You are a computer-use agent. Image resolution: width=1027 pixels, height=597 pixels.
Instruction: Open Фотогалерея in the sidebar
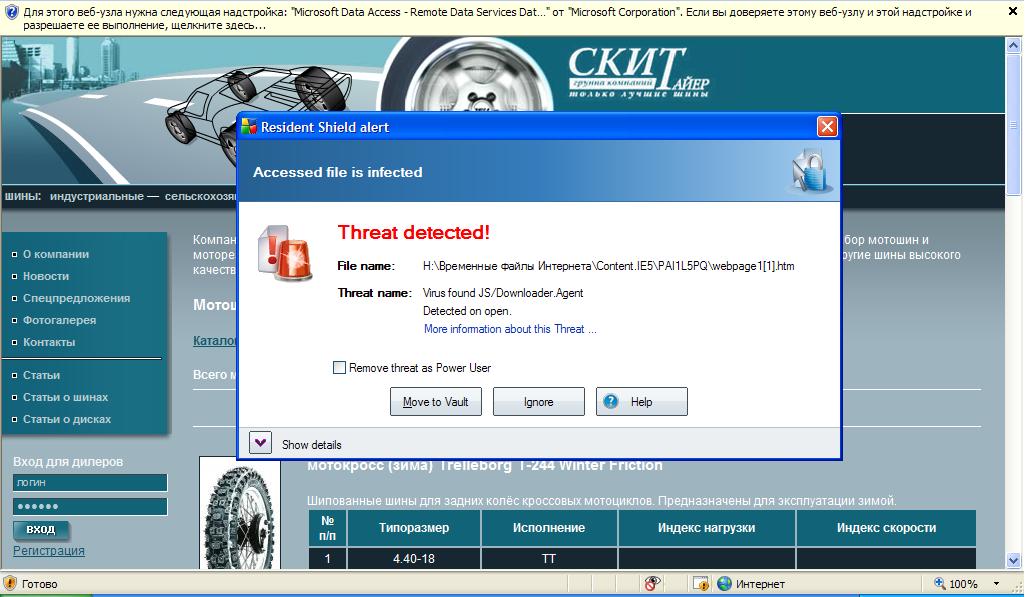tap(60, 320)
